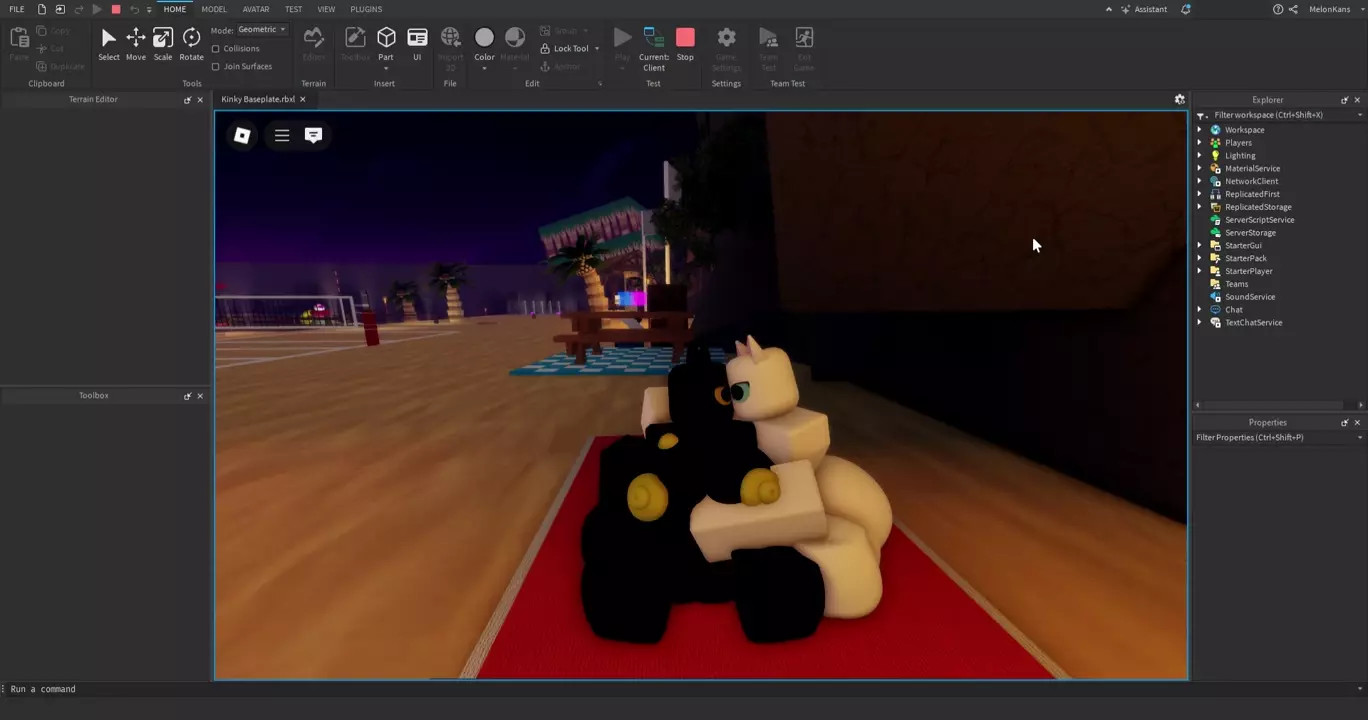Select the Move tool in the ribbon
The image size is (1368, 720).
tap(135, 44)
